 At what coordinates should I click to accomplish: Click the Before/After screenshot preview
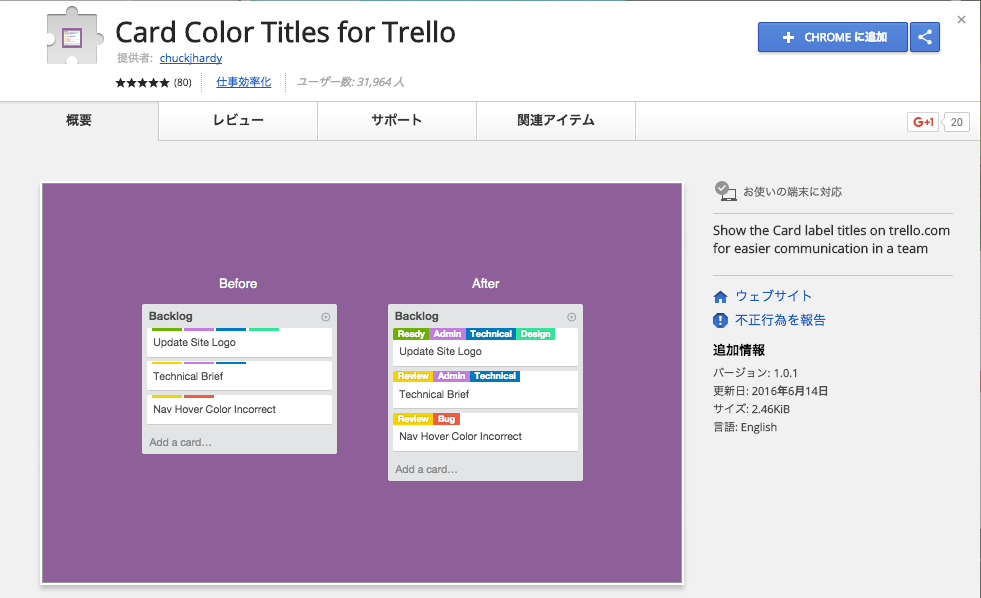pos(362,382)
